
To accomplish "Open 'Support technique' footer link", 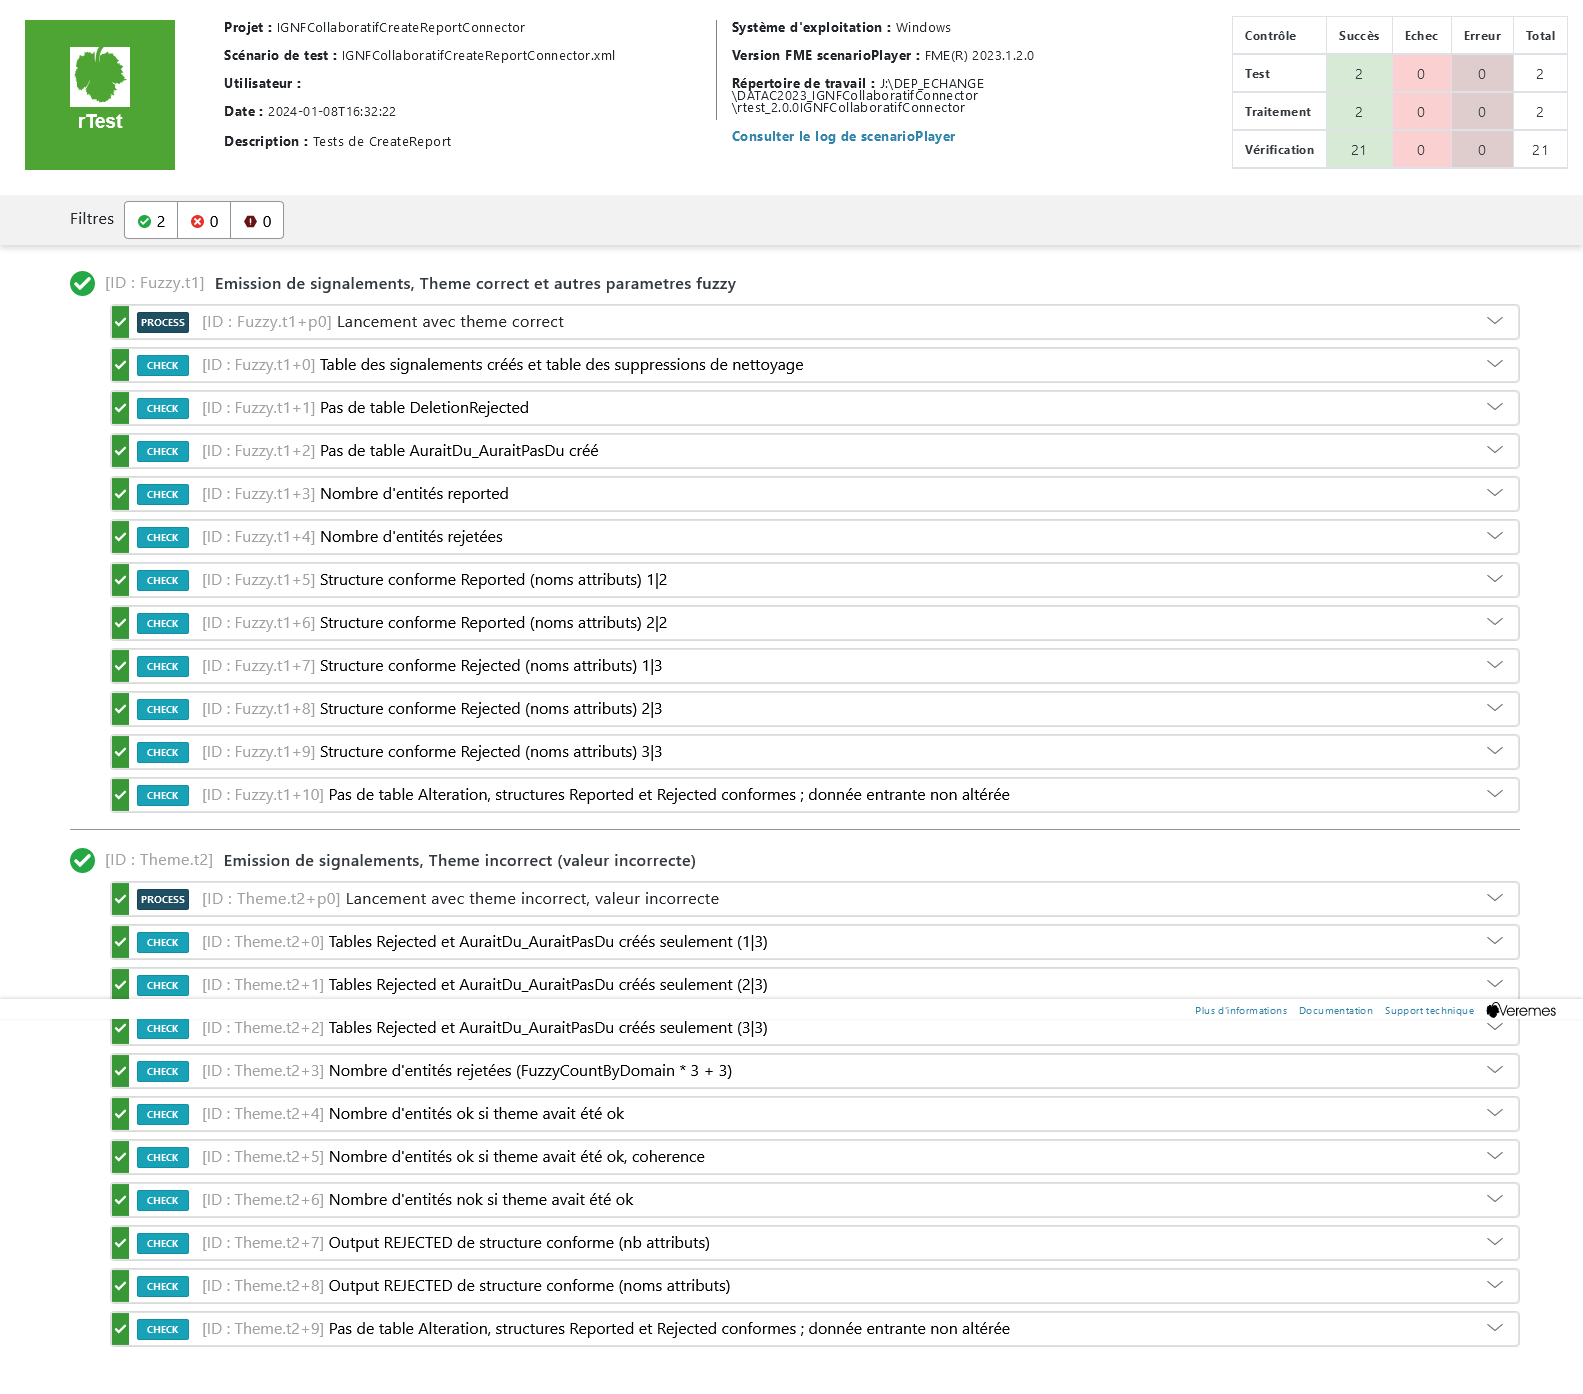I will (1429, 1011).
